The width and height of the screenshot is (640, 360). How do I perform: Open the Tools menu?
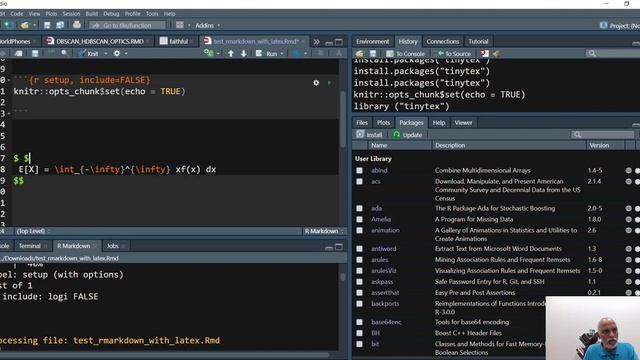pos(152,14)
